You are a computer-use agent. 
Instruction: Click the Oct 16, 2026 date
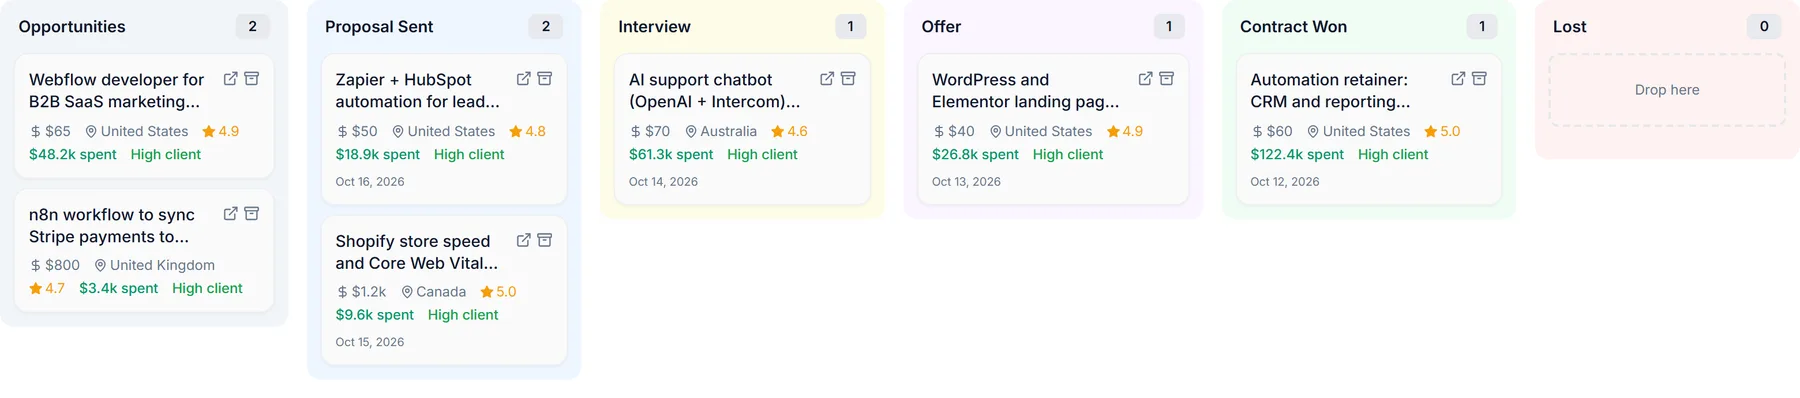[370, 182]
